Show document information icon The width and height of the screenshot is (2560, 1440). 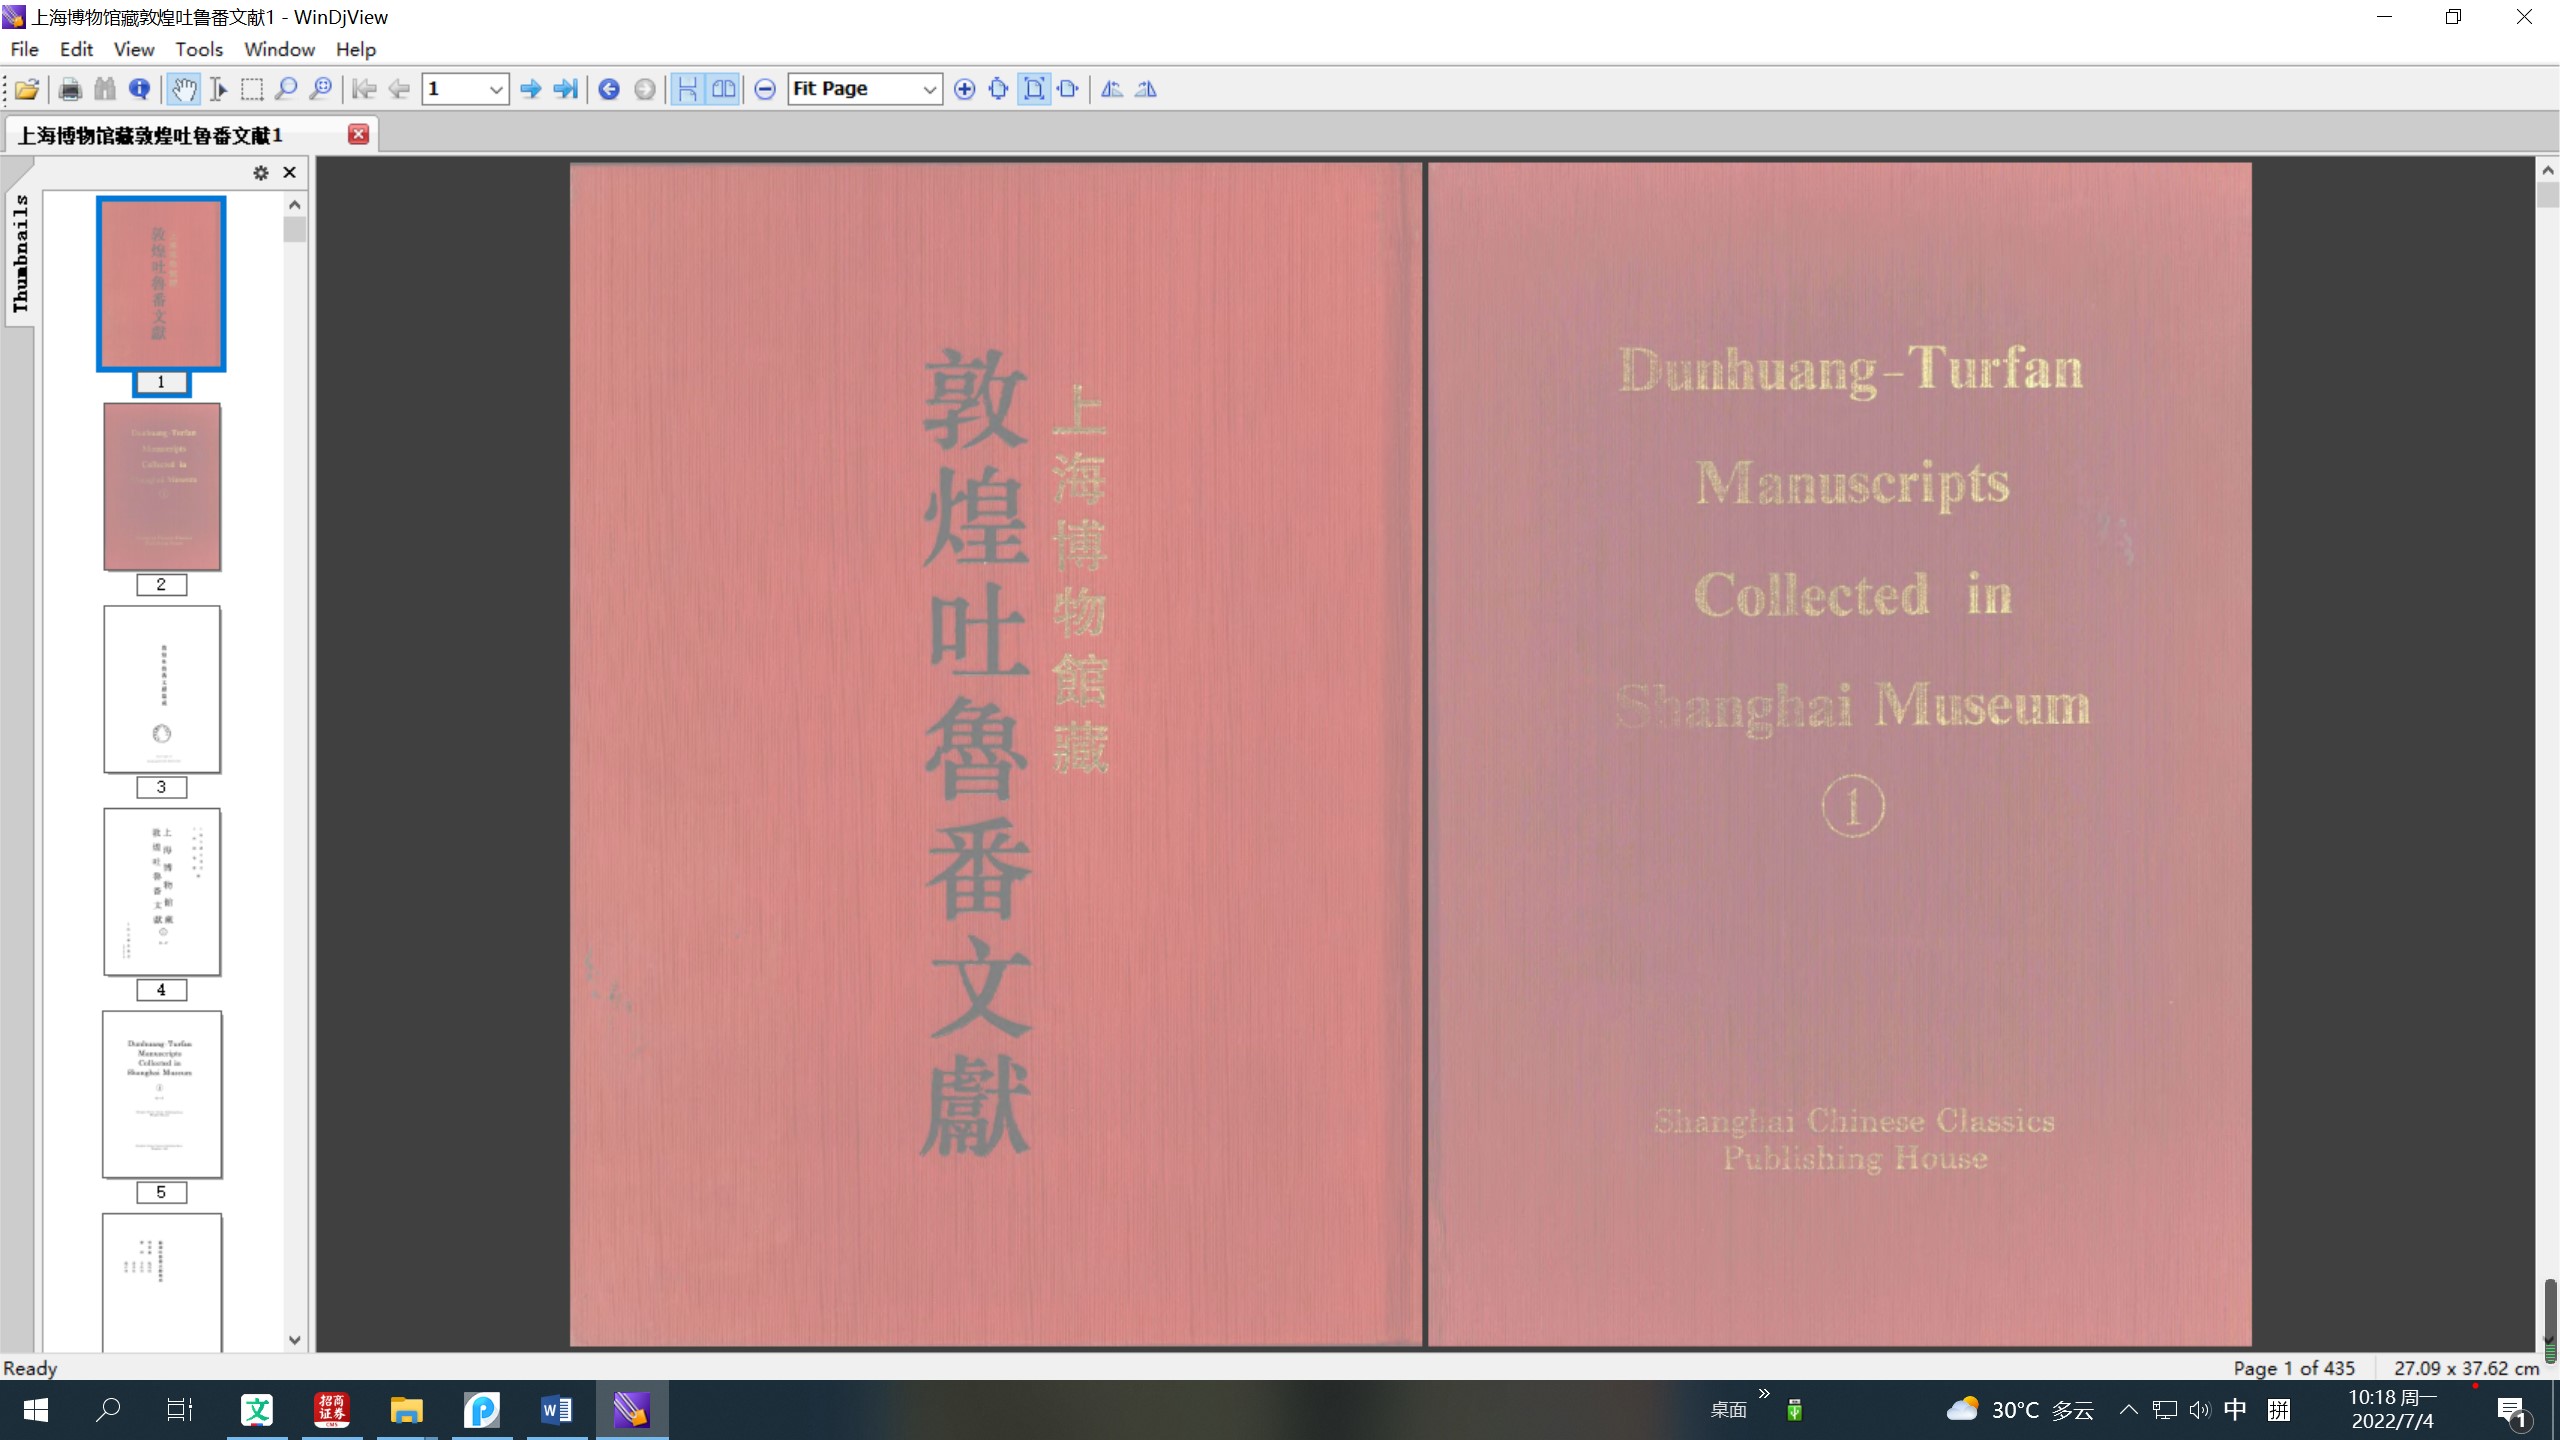point(140,89)
